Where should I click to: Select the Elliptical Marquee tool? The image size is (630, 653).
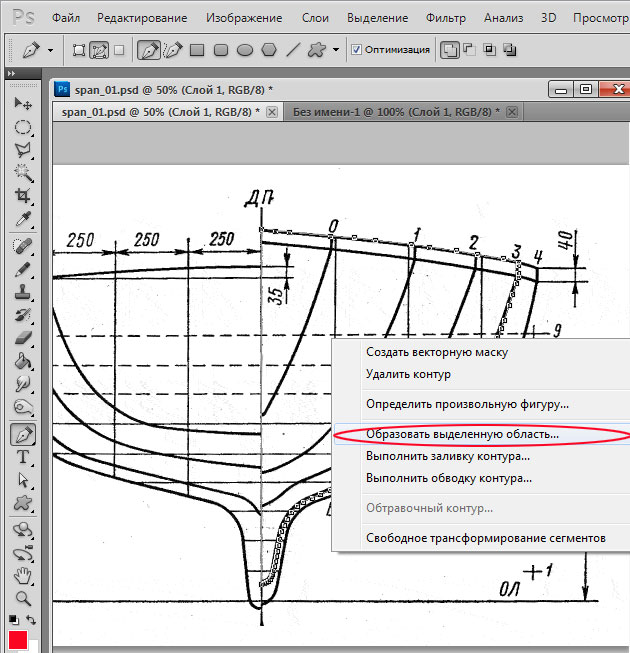[22, 127]
